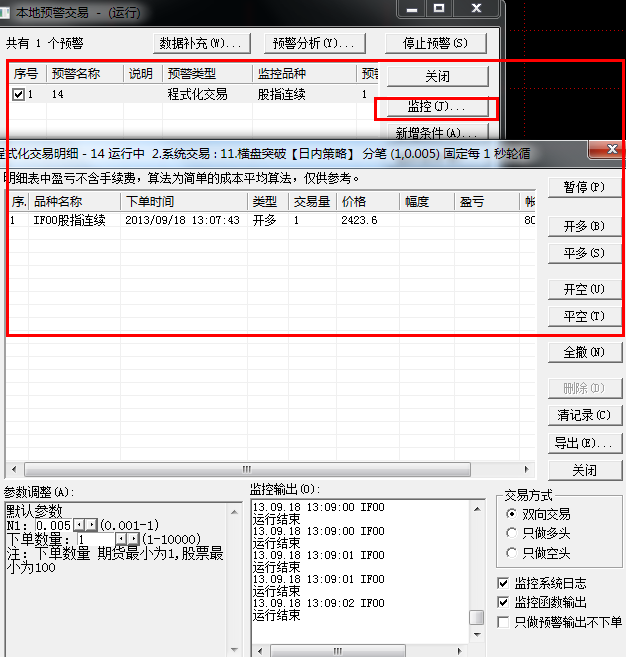This screenshot has height=657, width=626.
Task: Minimize the 本地预警交易 window
Action: pos(412,8)
